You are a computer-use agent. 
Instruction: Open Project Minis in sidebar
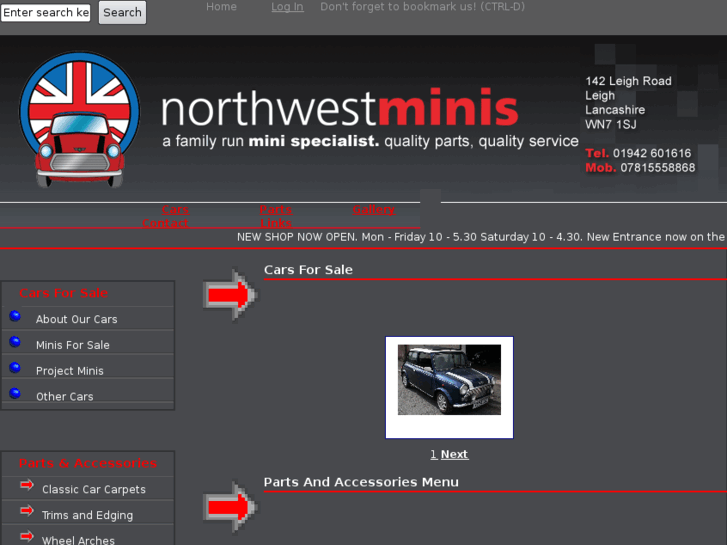[x=70, y=371]
